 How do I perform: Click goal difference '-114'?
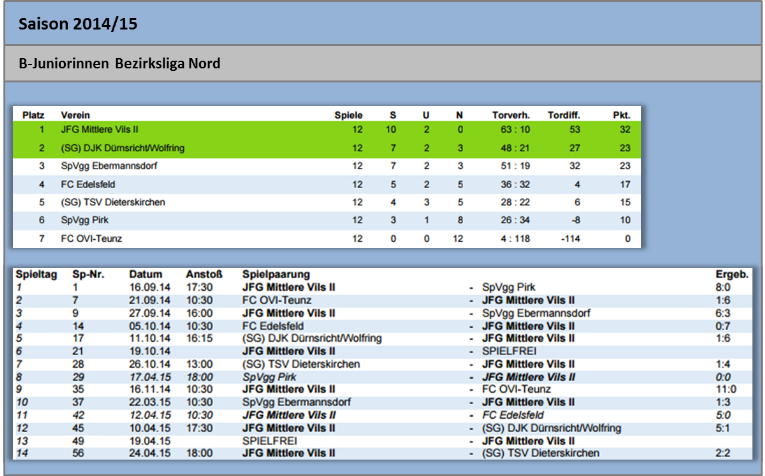pyautogui.click(x=570, y=238)
